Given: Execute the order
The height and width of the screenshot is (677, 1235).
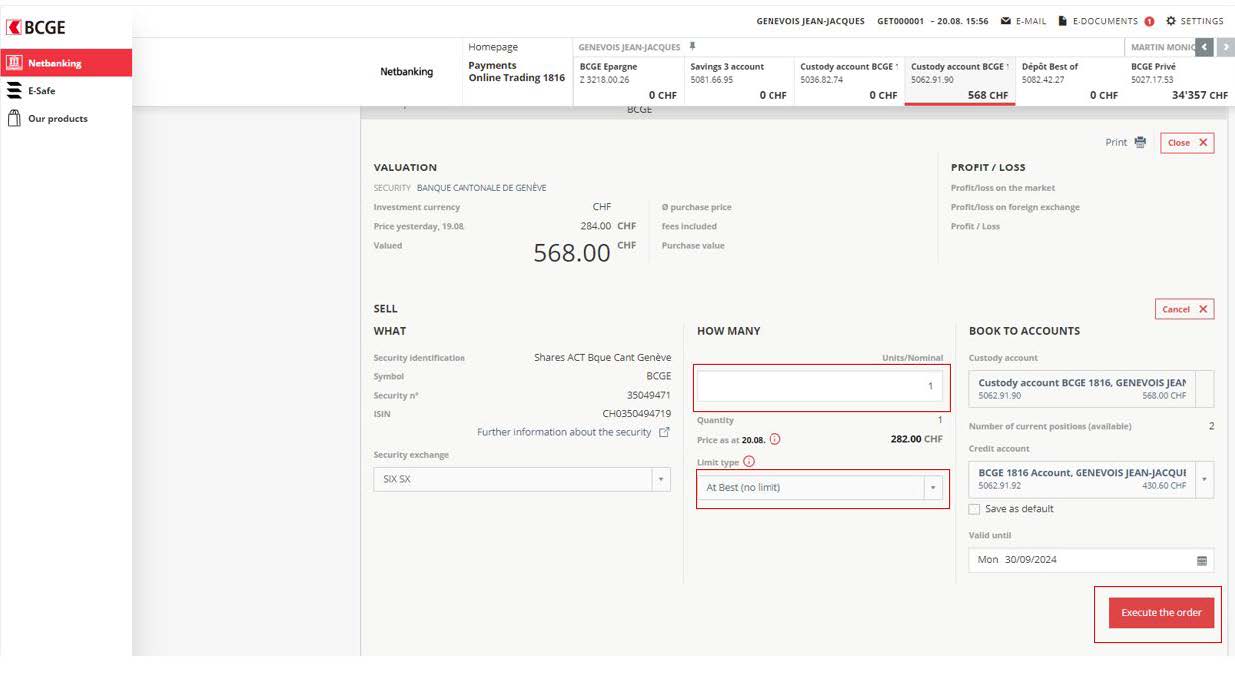Looking at the screenshot, I should tap(1161, 613).
